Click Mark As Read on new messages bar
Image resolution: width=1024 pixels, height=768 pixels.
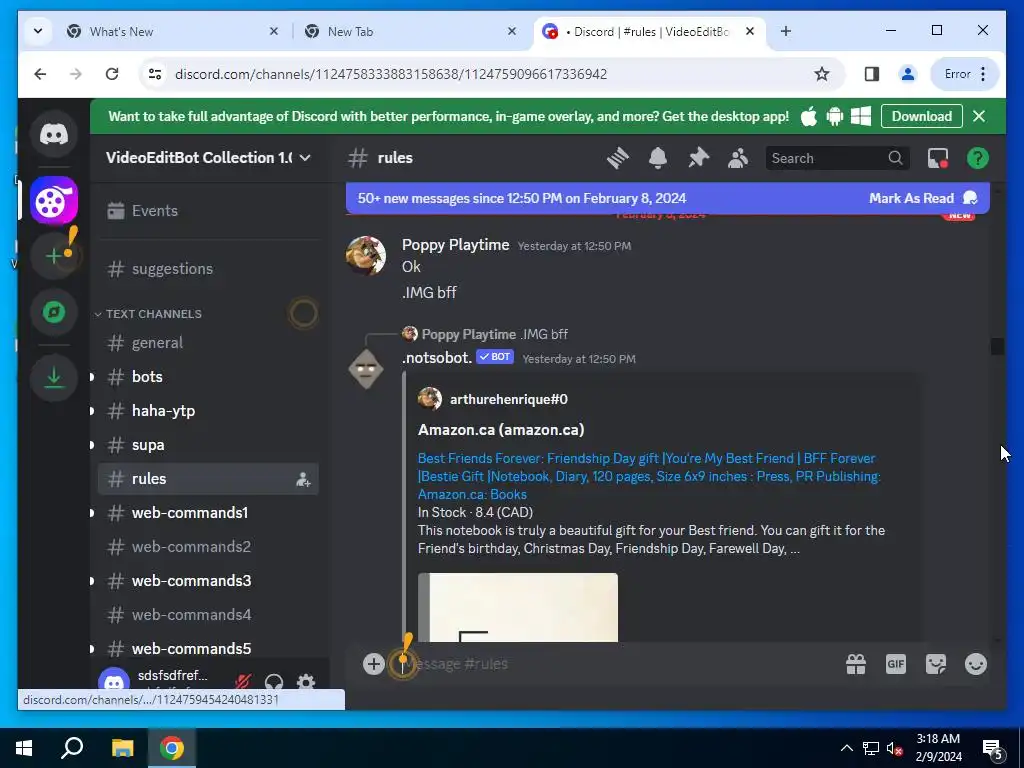coord(922,199)
